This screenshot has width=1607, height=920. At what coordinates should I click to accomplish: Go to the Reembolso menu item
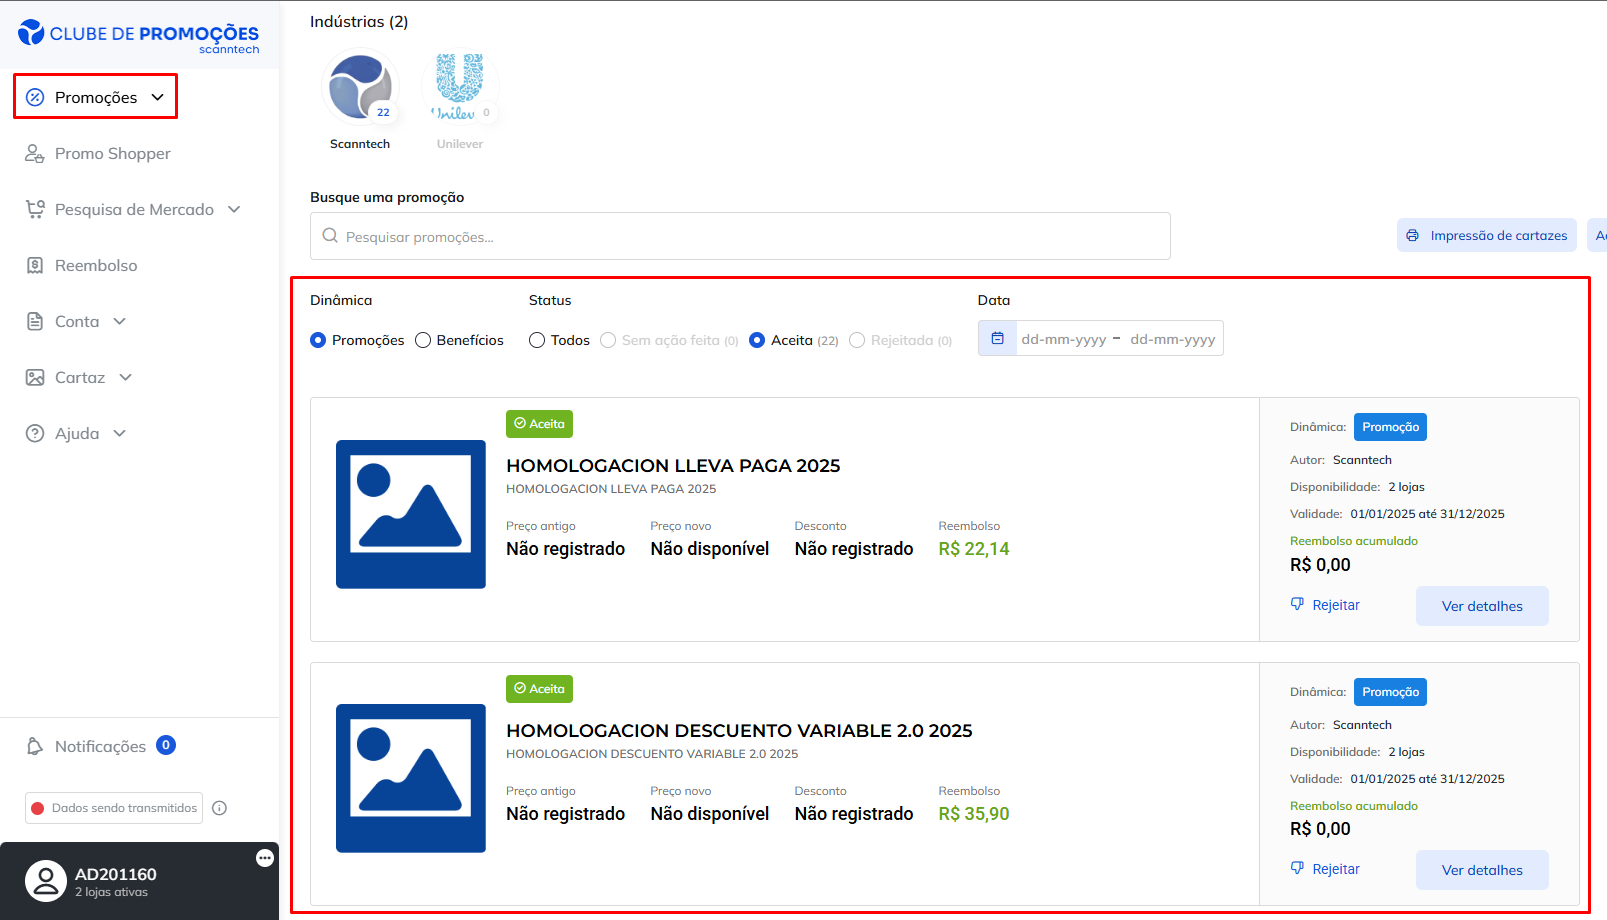[96, 265]
